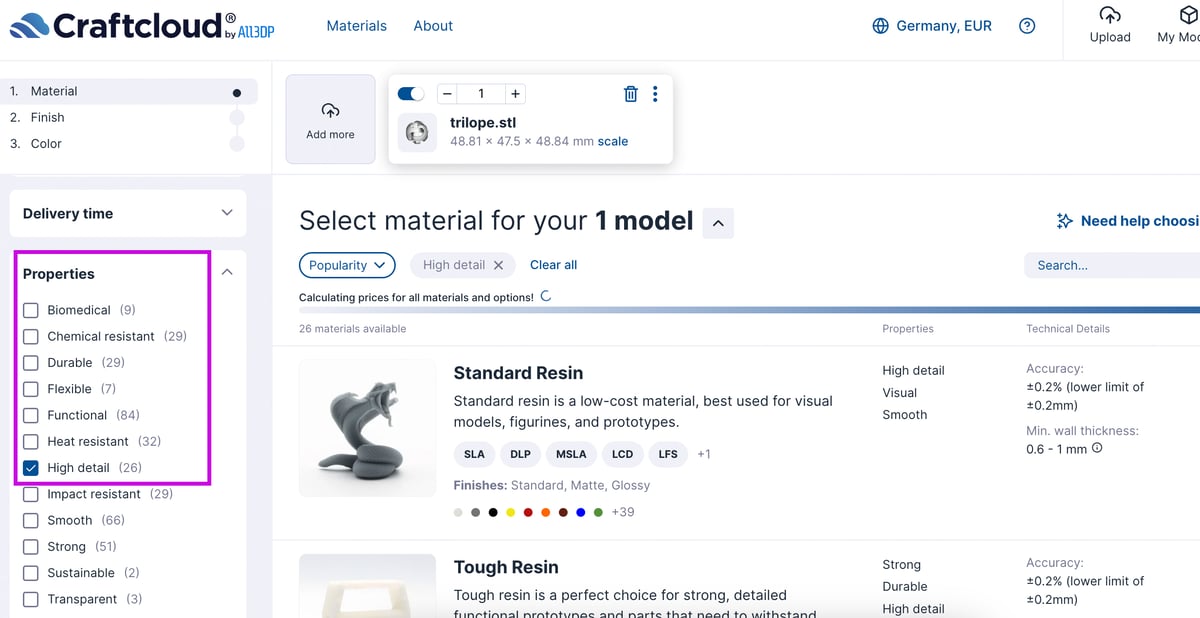
Task: Delete trilope.stl with the trash icon
Action: pyautogui.click(x=631, y=93)
